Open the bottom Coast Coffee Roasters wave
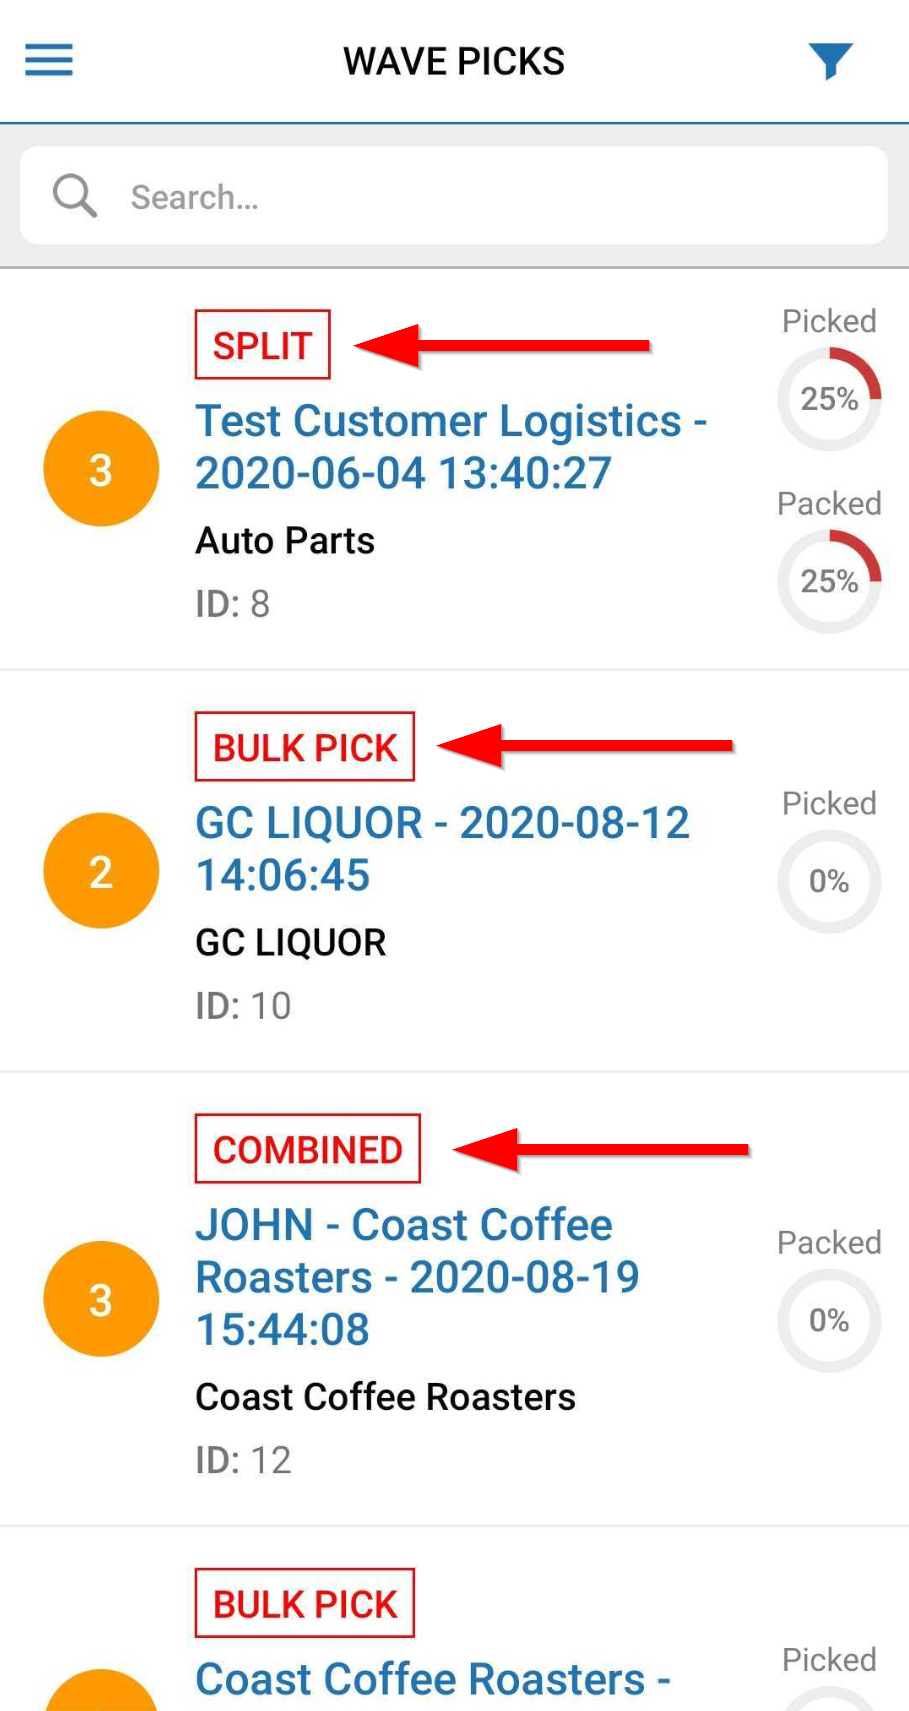The height and width of the screenshot is (1711, 909). click(x=432, y=1680)
